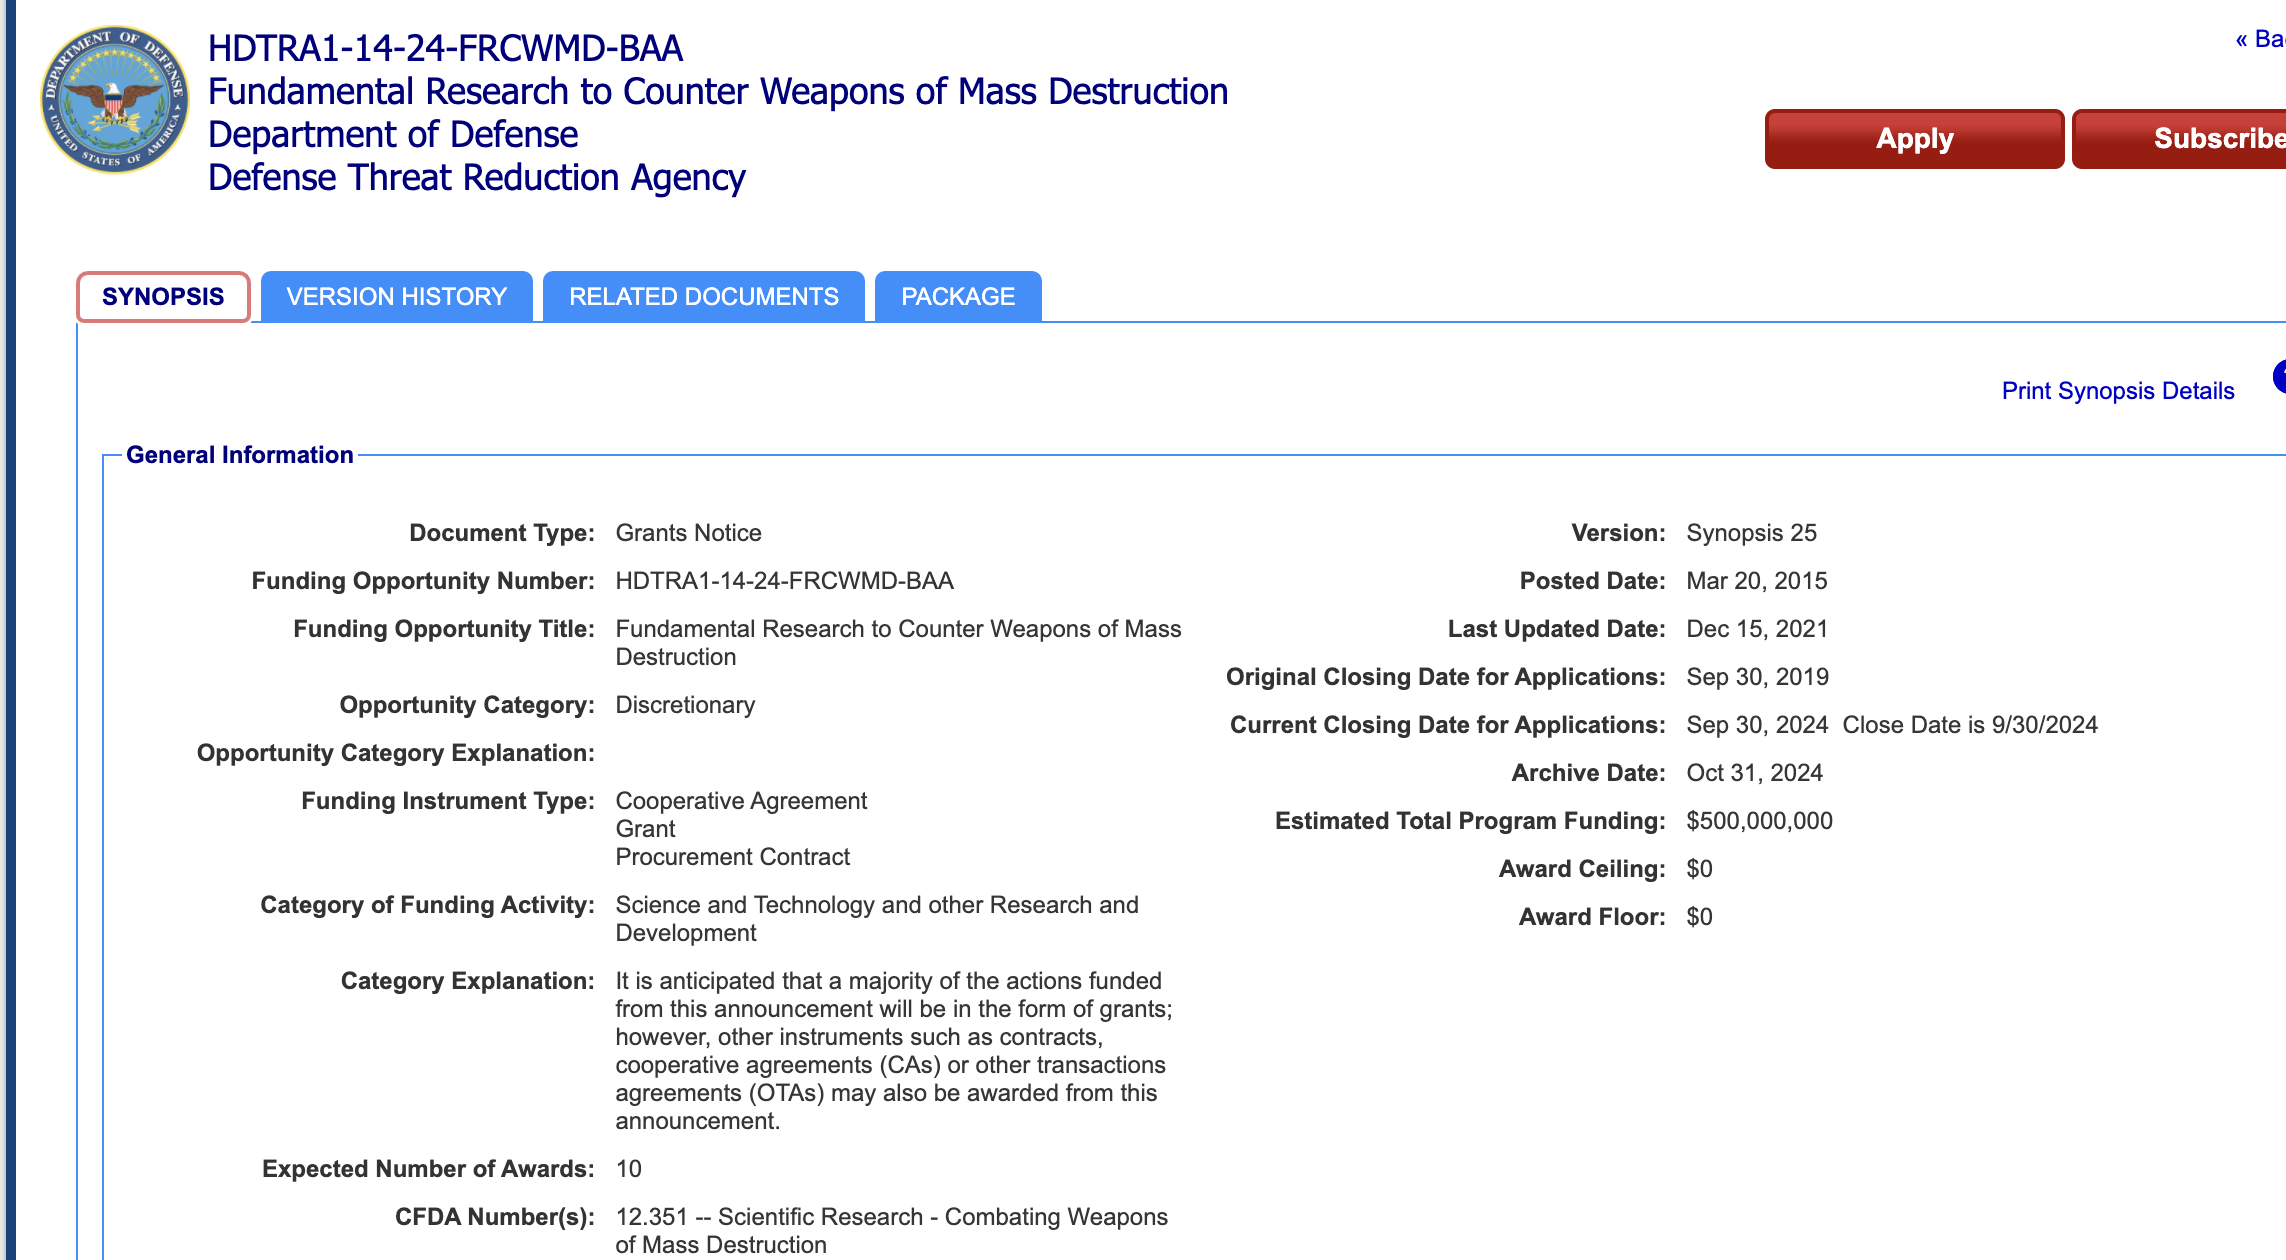Click the Version value Synopsis 25
The height and width of the screenshot is (1260, 2286).
(x=1751, y=533)
